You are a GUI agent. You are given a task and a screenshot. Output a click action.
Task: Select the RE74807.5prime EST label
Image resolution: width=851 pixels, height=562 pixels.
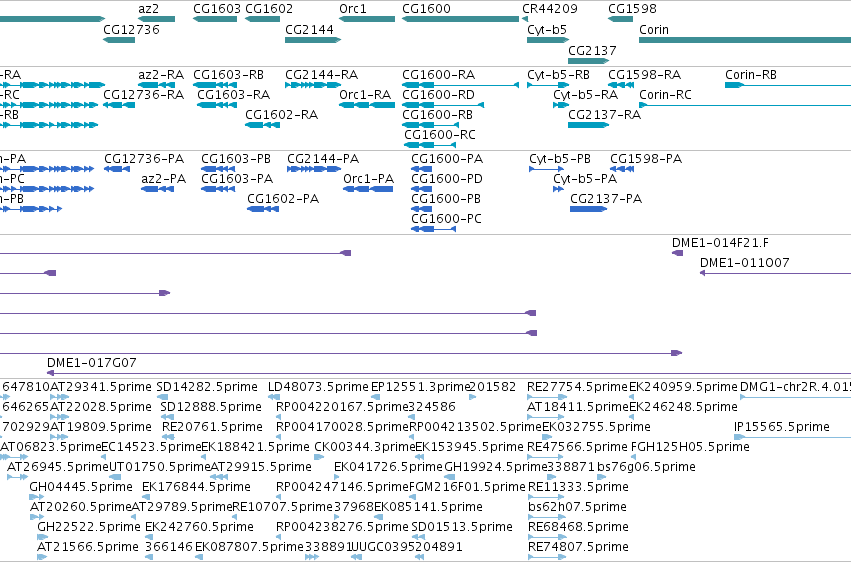[579, 547]
